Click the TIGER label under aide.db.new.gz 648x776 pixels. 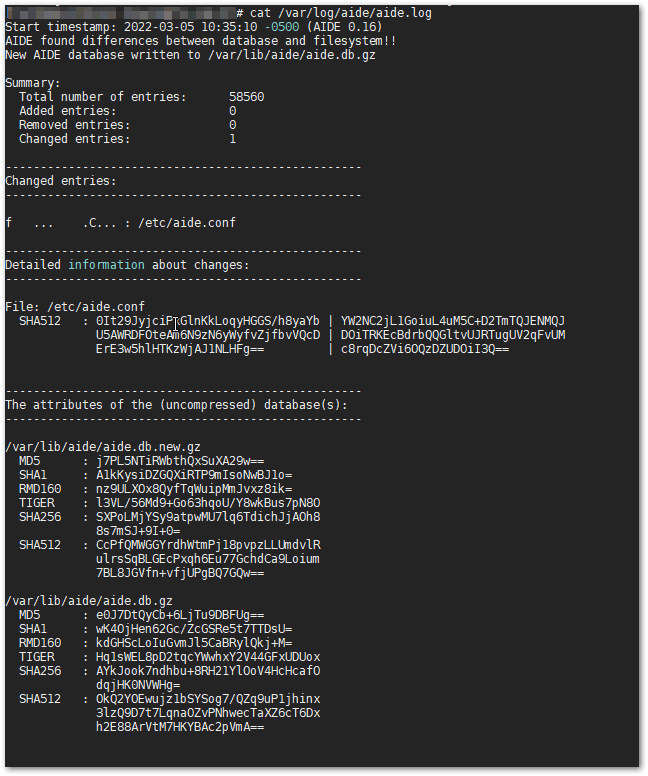click(x=37, y=503)
